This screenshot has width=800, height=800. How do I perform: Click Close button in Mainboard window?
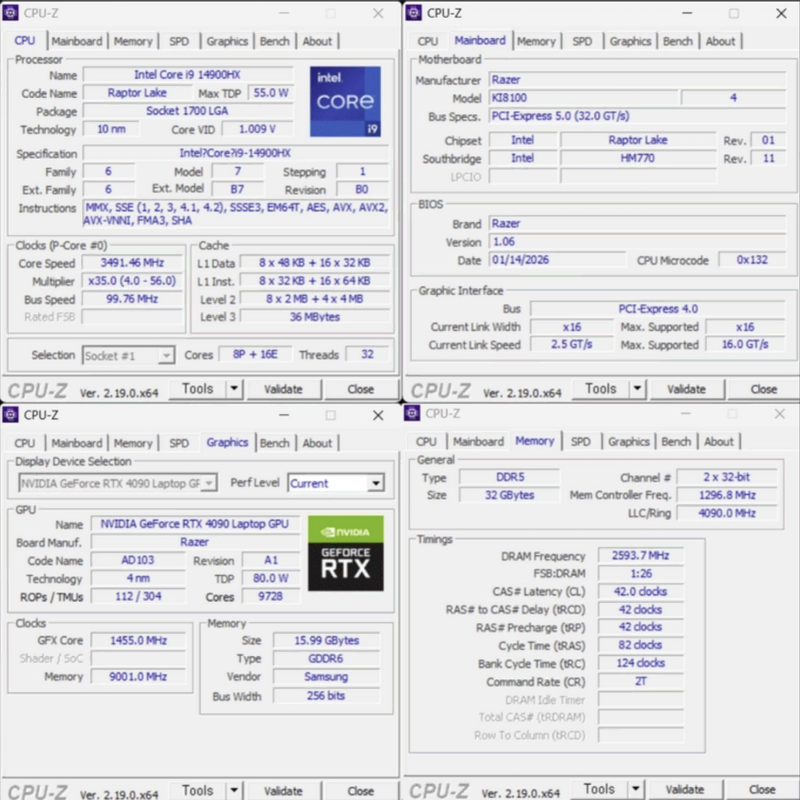[764, 389]
